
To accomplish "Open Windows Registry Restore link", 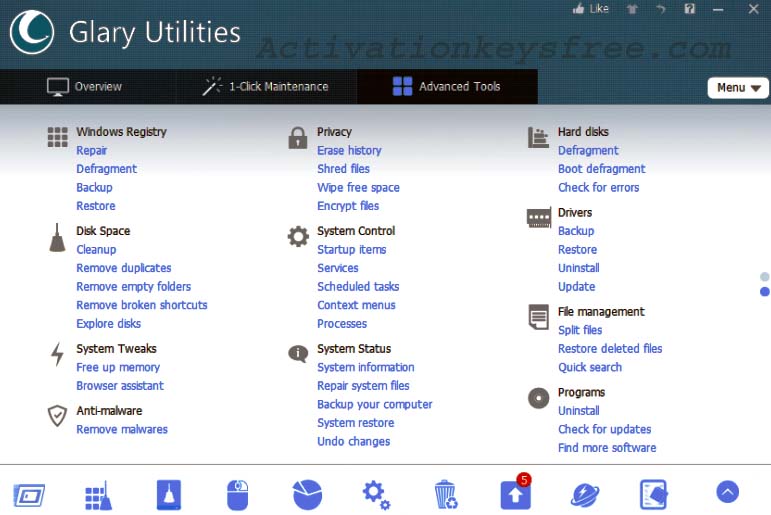I will click(x=95, y=206).
